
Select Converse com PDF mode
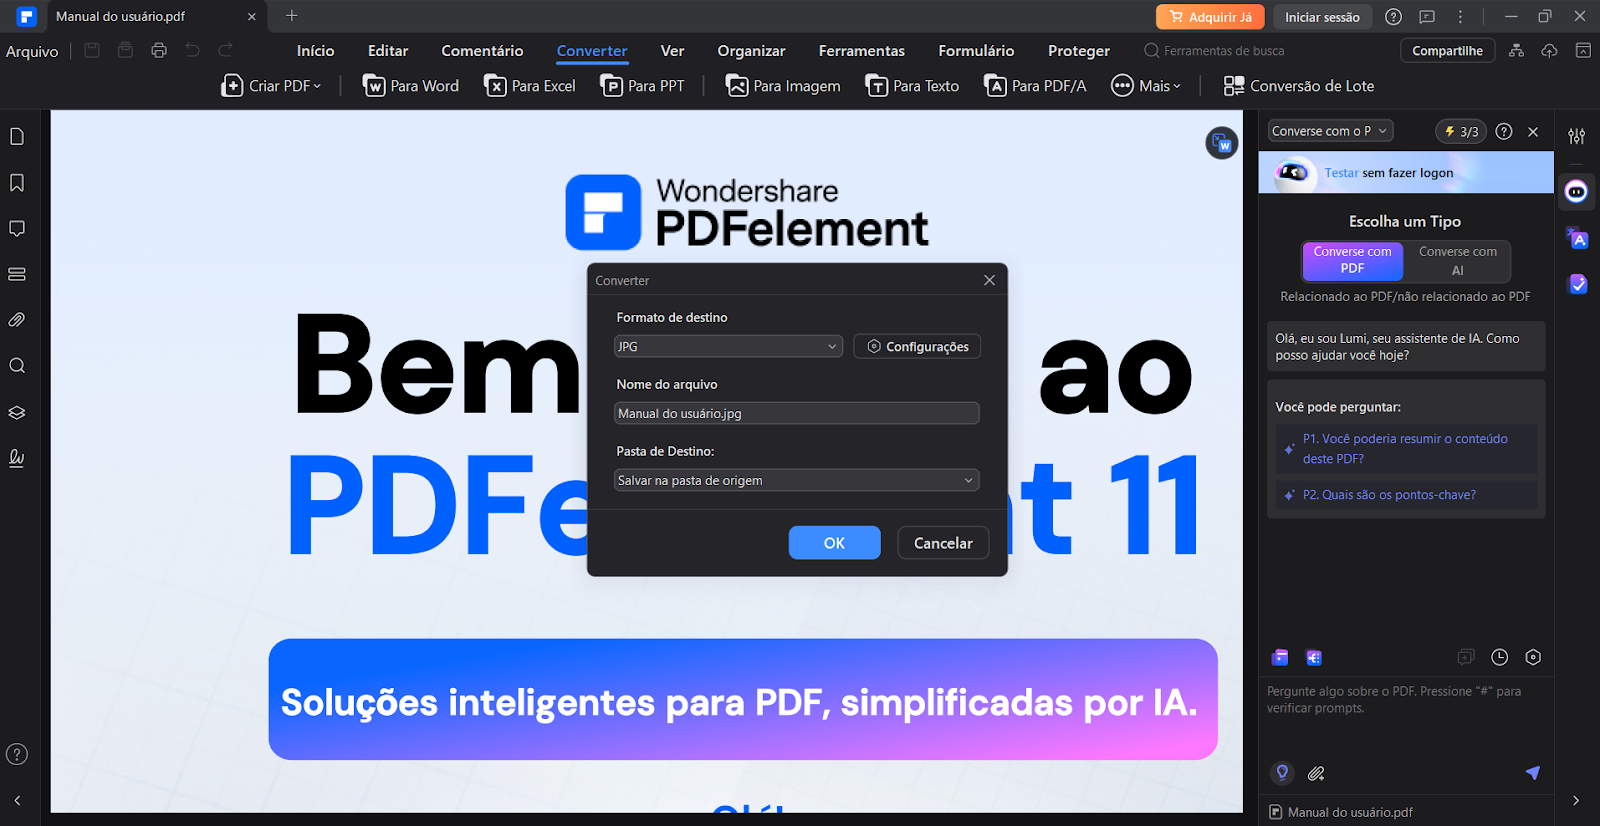(x=1352, y=260)
